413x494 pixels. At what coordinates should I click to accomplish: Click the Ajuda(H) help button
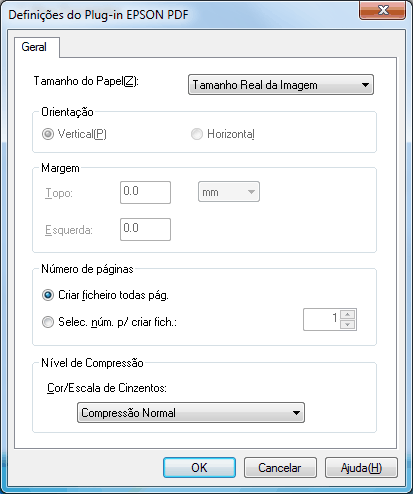pyautogui.click(x=361, y=468)
